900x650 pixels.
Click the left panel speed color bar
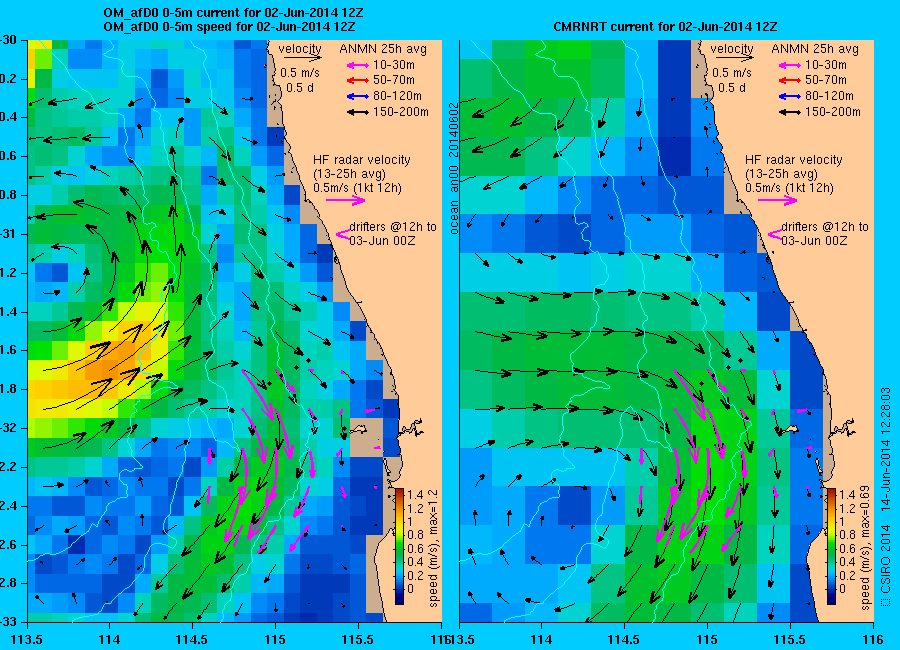pyautogui.click(x=399, y=546)
